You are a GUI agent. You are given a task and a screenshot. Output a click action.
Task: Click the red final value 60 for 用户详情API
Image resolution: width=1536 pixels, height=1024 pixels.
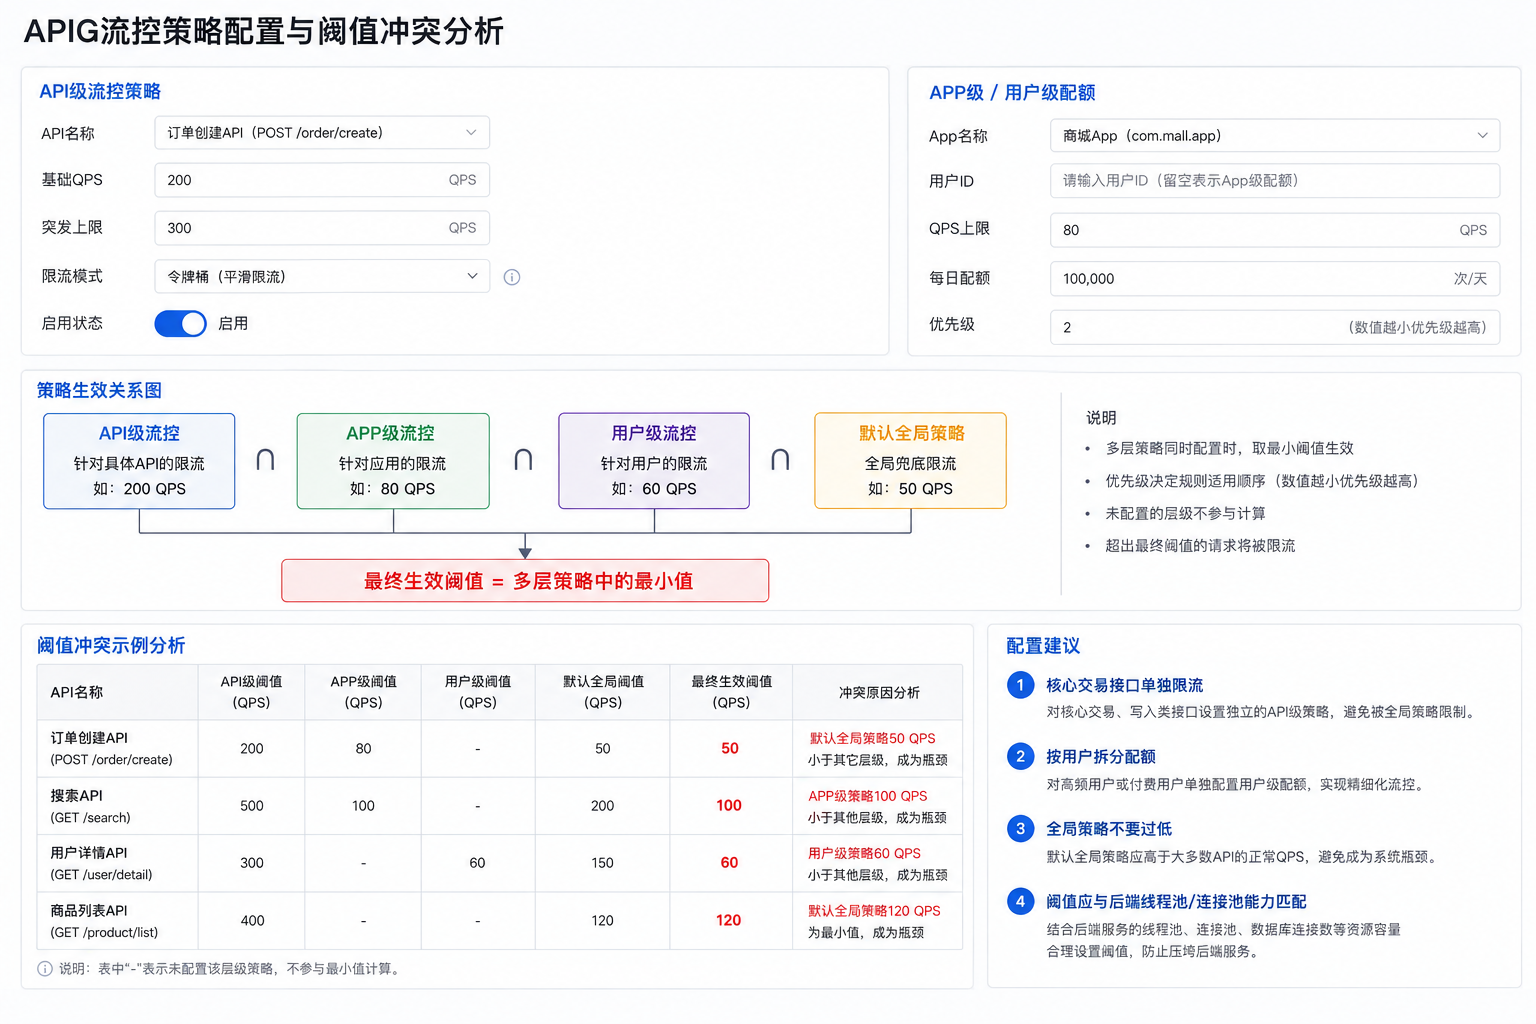point(729,862)
